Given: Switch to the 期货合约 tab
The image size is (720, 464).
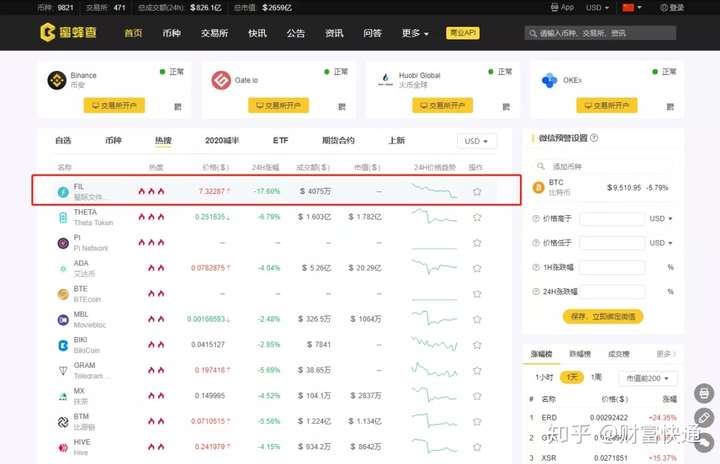Looking at the screenshot, I should [338, 141].
